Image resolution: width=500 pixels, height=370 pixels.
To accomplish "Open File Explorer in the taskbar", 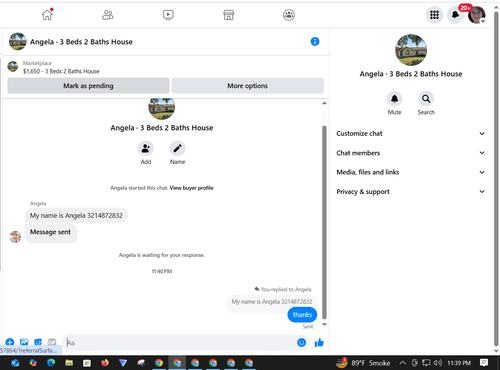I will (x=69, y=363).
